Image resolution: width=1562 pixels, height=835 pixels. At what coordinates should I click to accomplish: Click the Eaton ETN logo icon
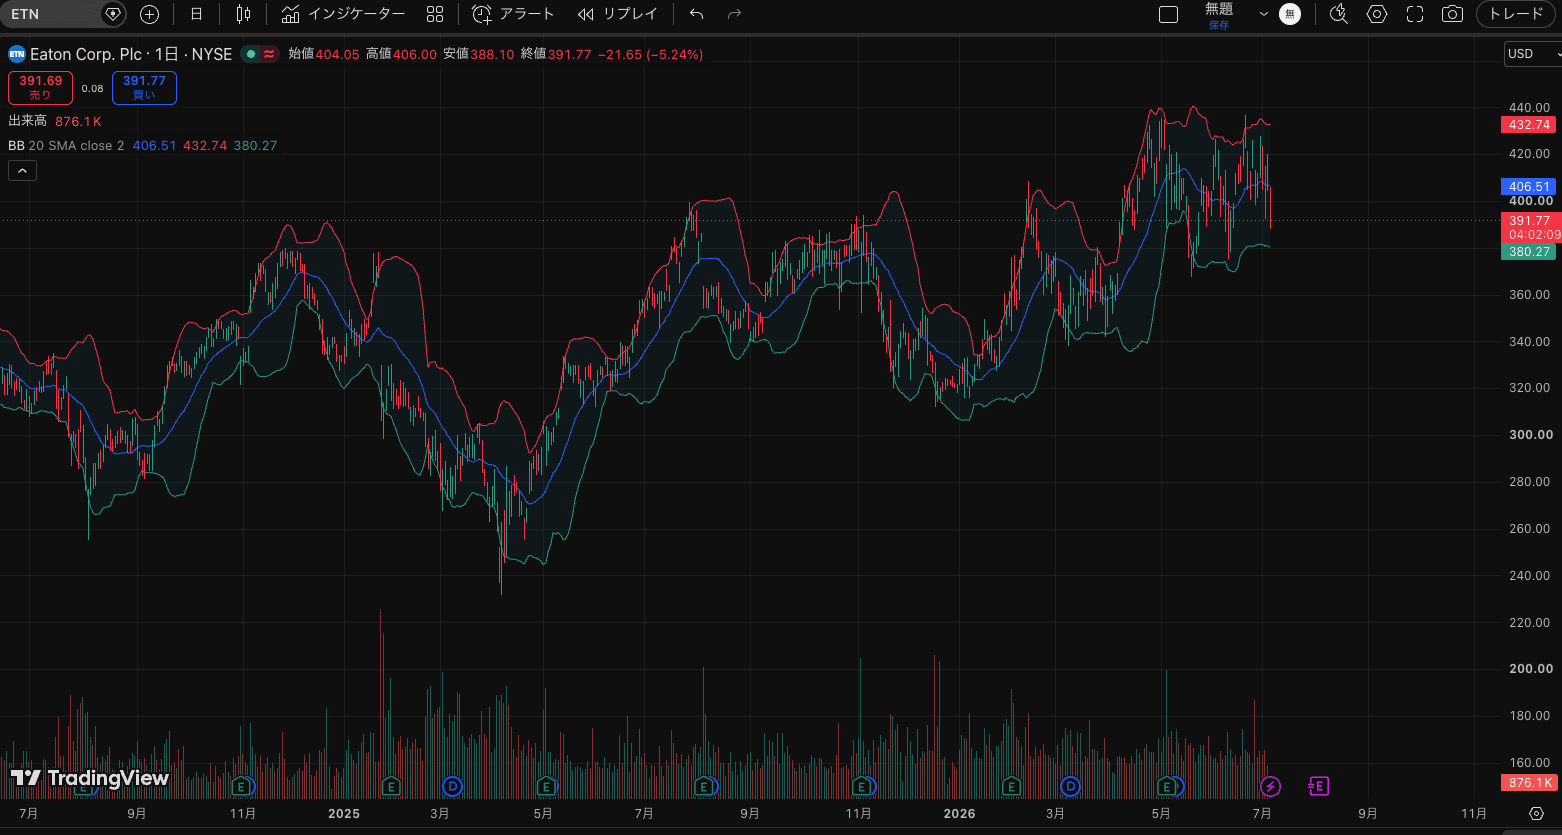tap(17, 54)
